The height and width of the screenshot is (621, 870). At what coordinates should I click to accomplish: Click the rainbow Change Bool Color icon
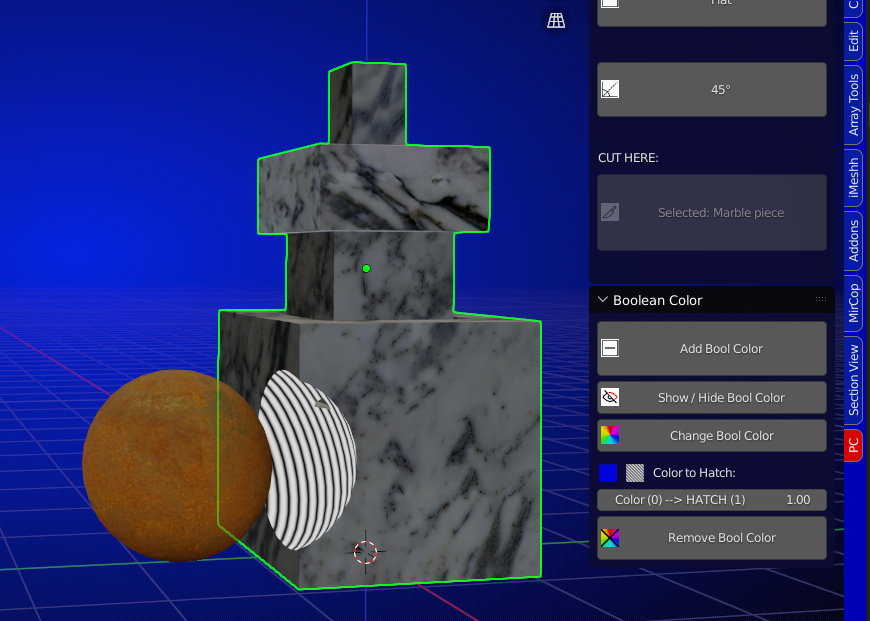(x=610, y=435)
